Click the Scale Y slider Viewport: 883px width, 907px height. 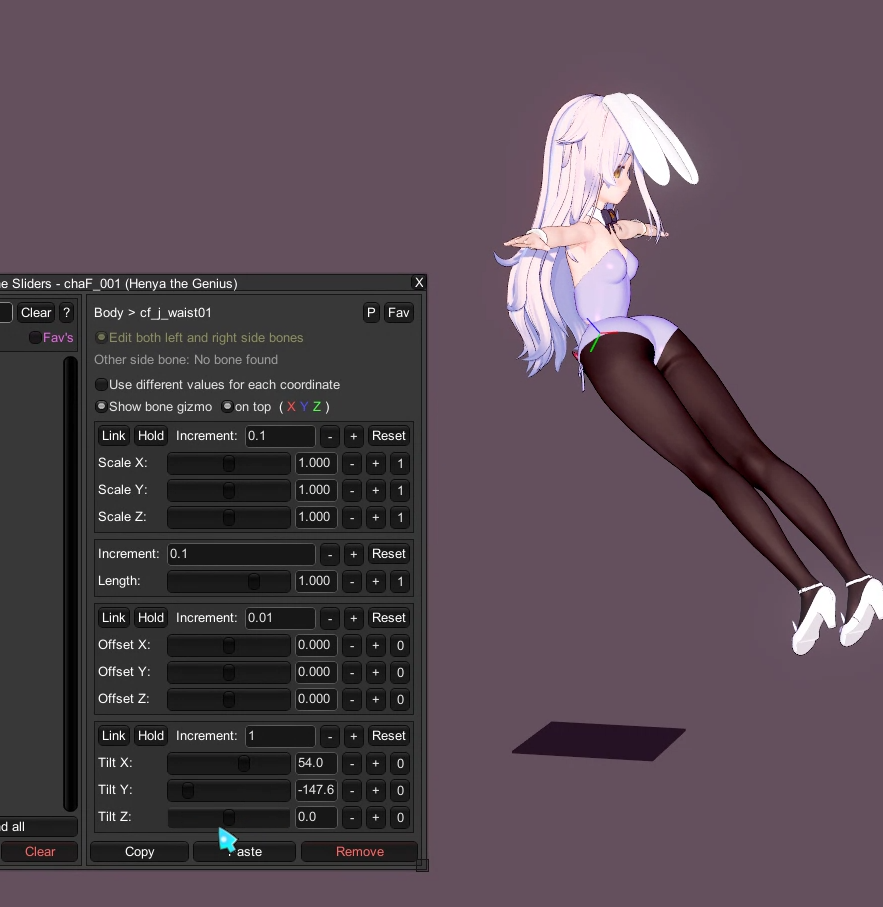point(229,491)
